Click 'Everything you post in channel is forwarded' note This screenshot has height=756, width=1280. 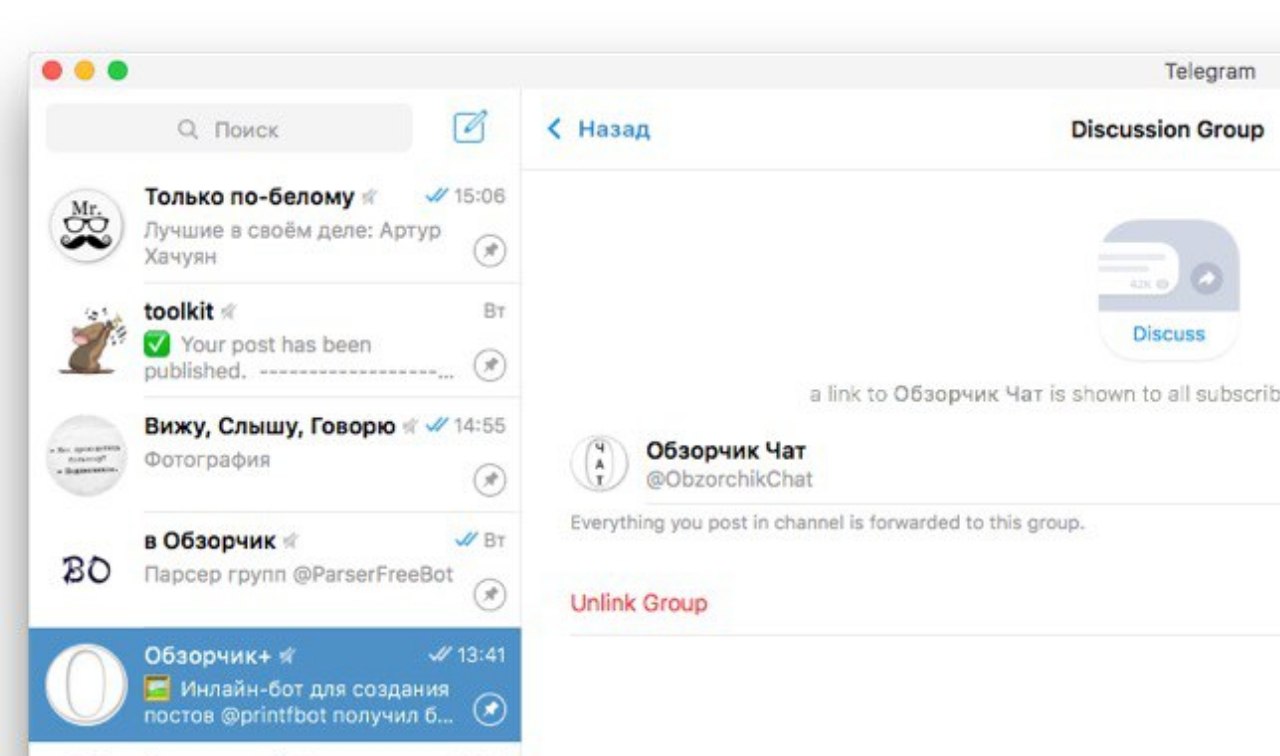tap(827, 522)
